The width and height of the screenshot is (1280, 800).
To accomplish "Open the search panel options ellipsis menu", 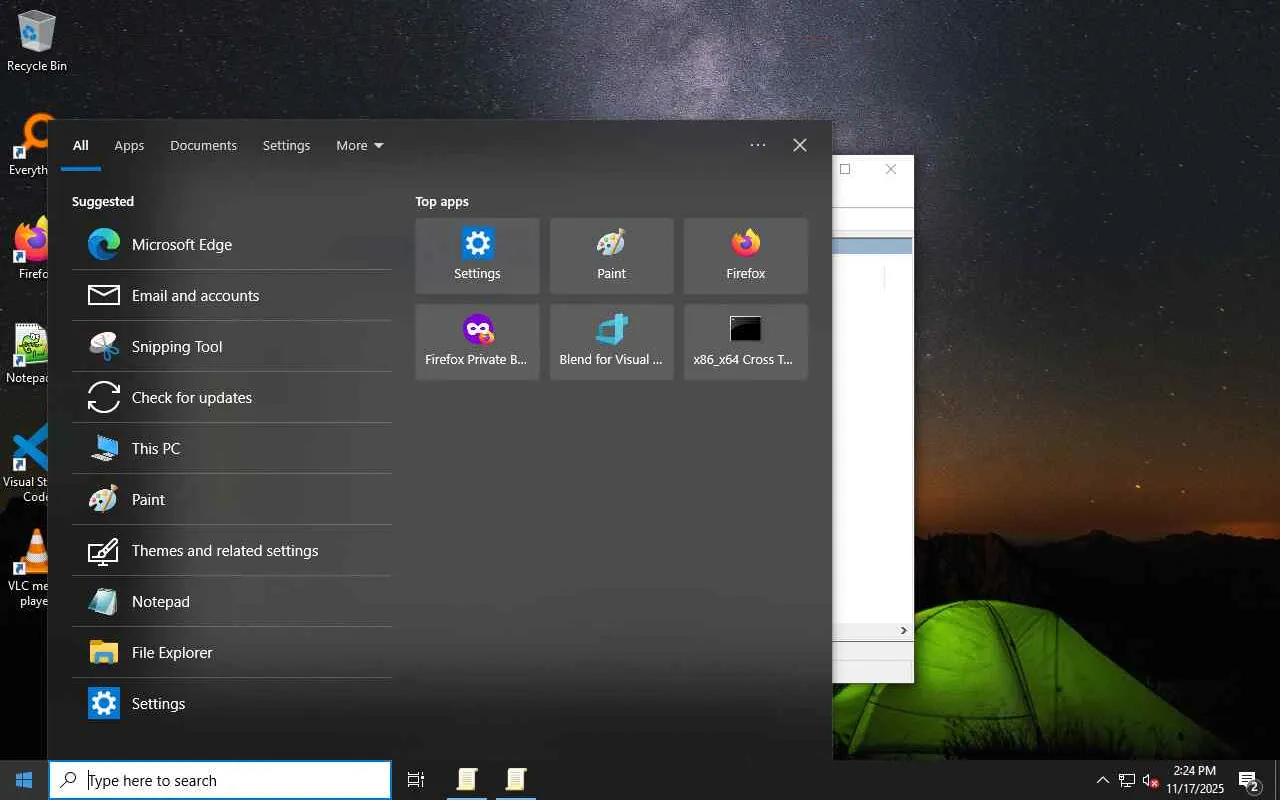I will point(758,145).
